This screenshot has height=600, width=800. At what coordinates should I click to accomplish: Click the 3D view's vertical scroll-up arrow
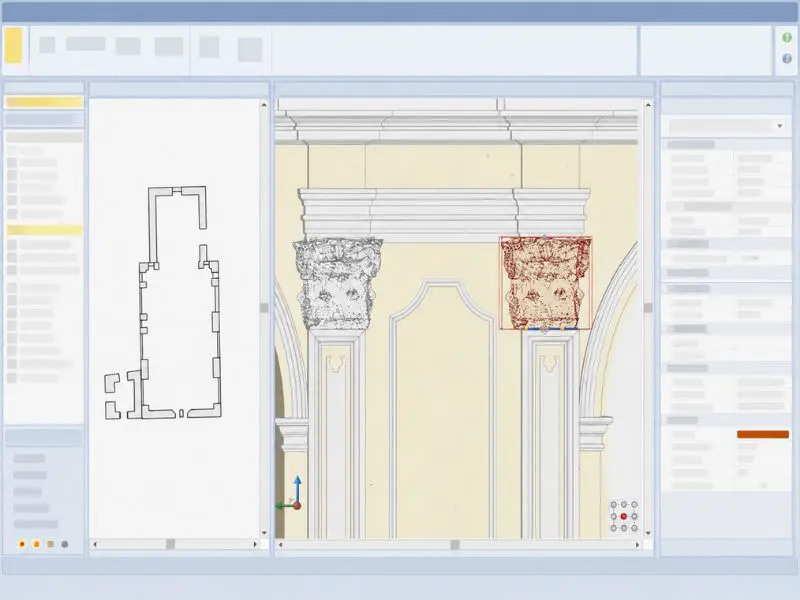click(x=648, y=105)
